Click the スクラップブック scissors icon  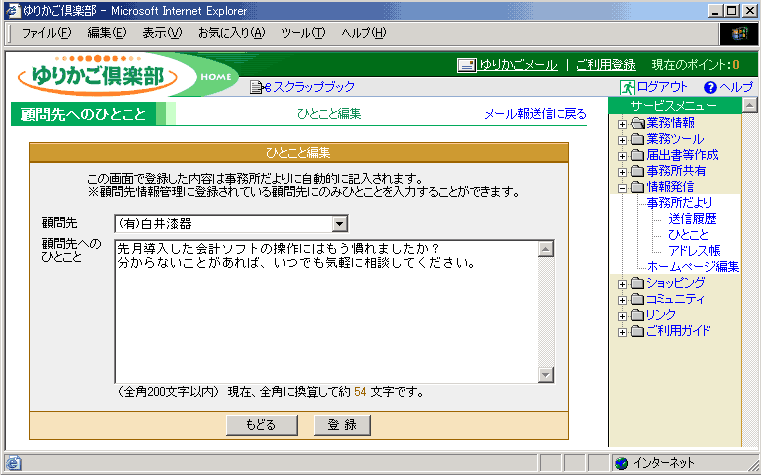261,87
